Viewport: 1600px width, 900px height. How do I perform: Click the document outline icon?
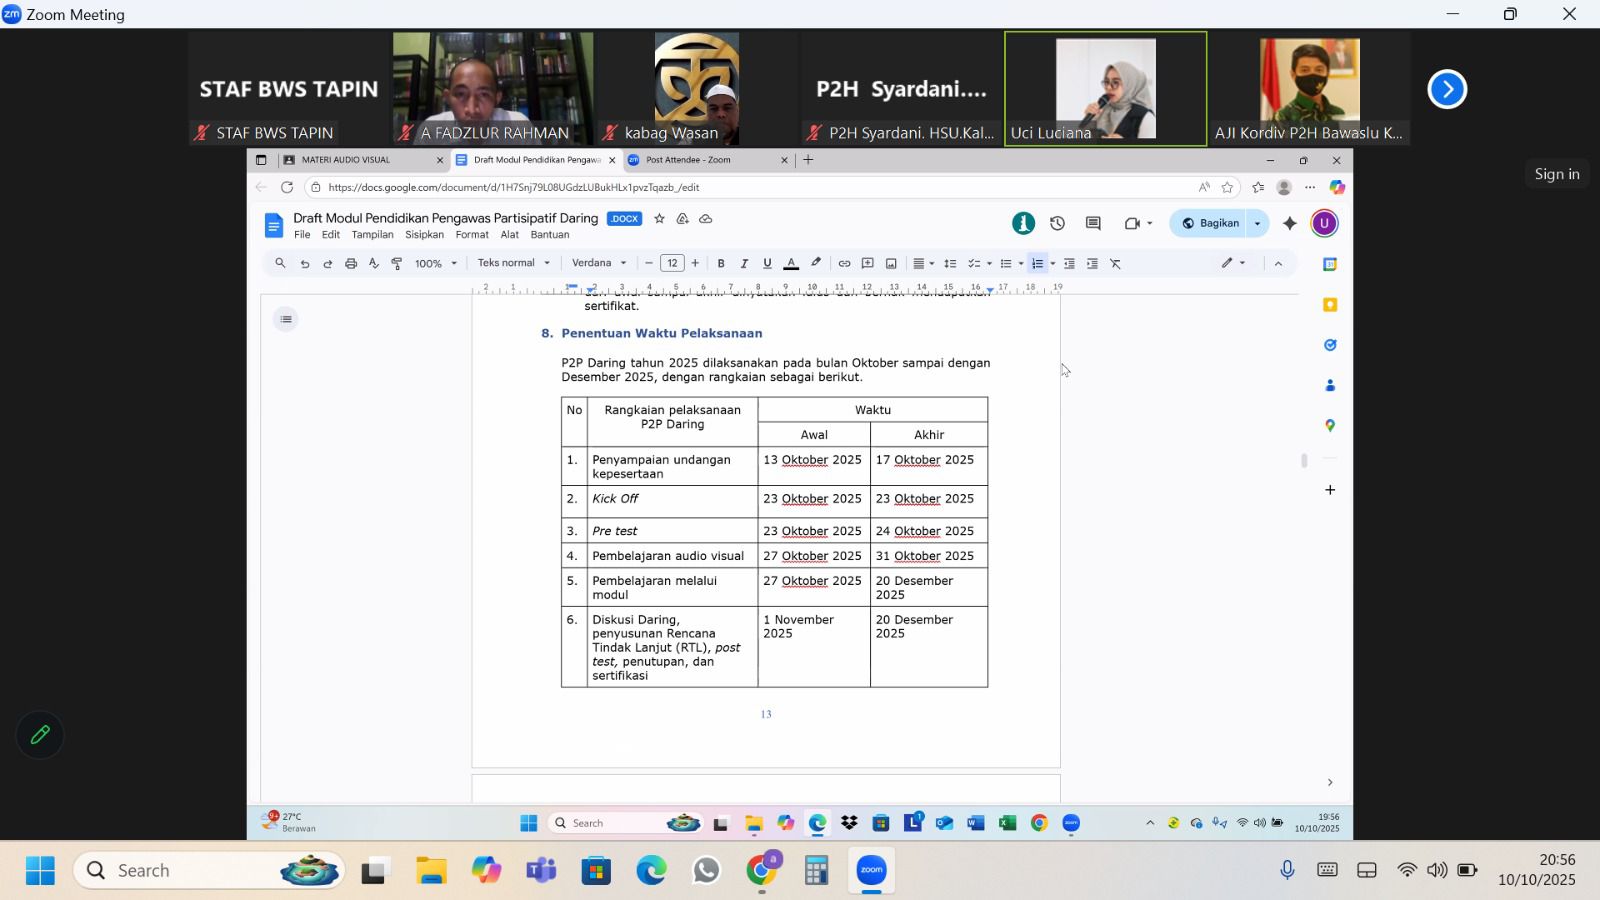click(x=286, y=320)
